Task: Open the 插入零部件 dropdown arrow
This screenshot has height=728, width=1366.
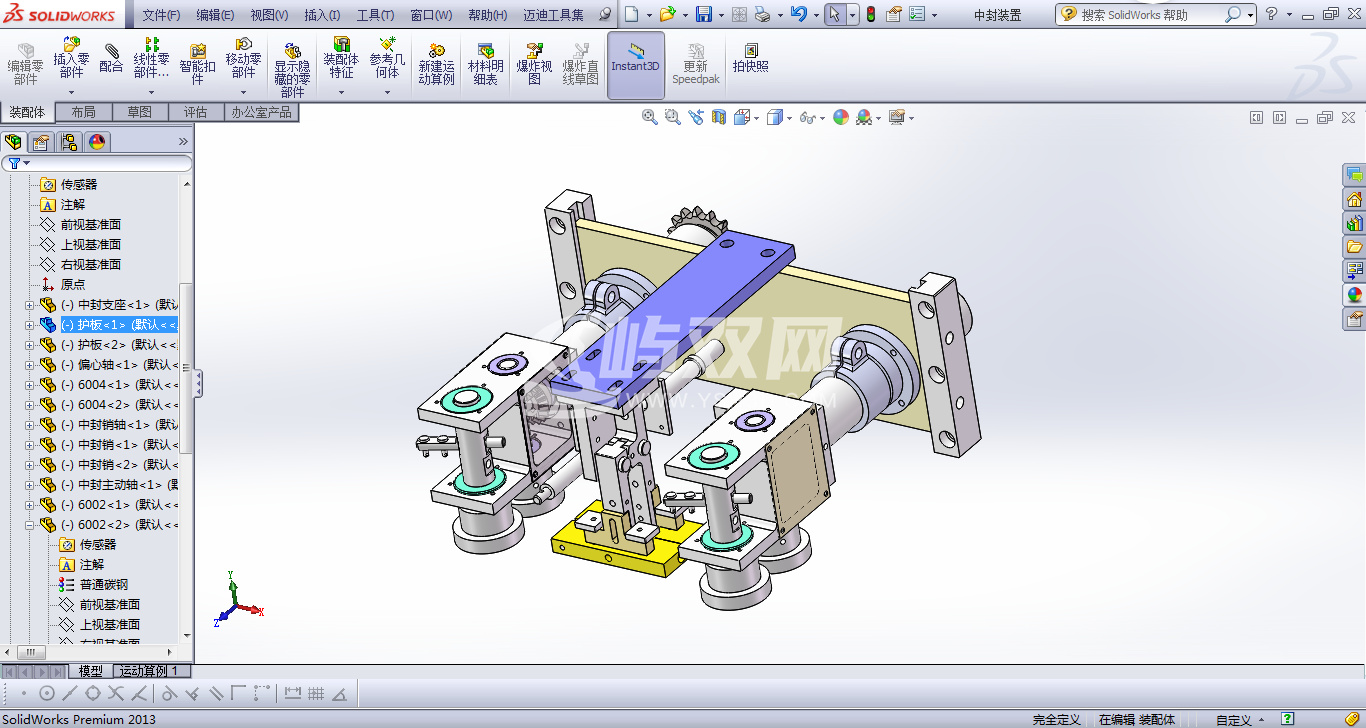Action: 71,92
